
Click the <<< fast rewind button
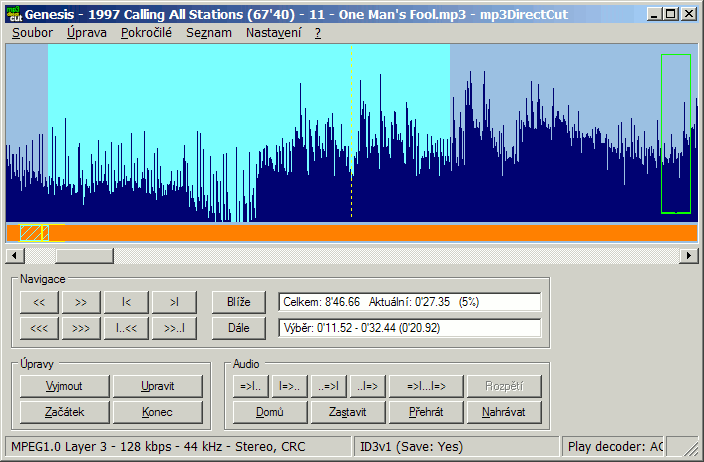click(39, 328)
